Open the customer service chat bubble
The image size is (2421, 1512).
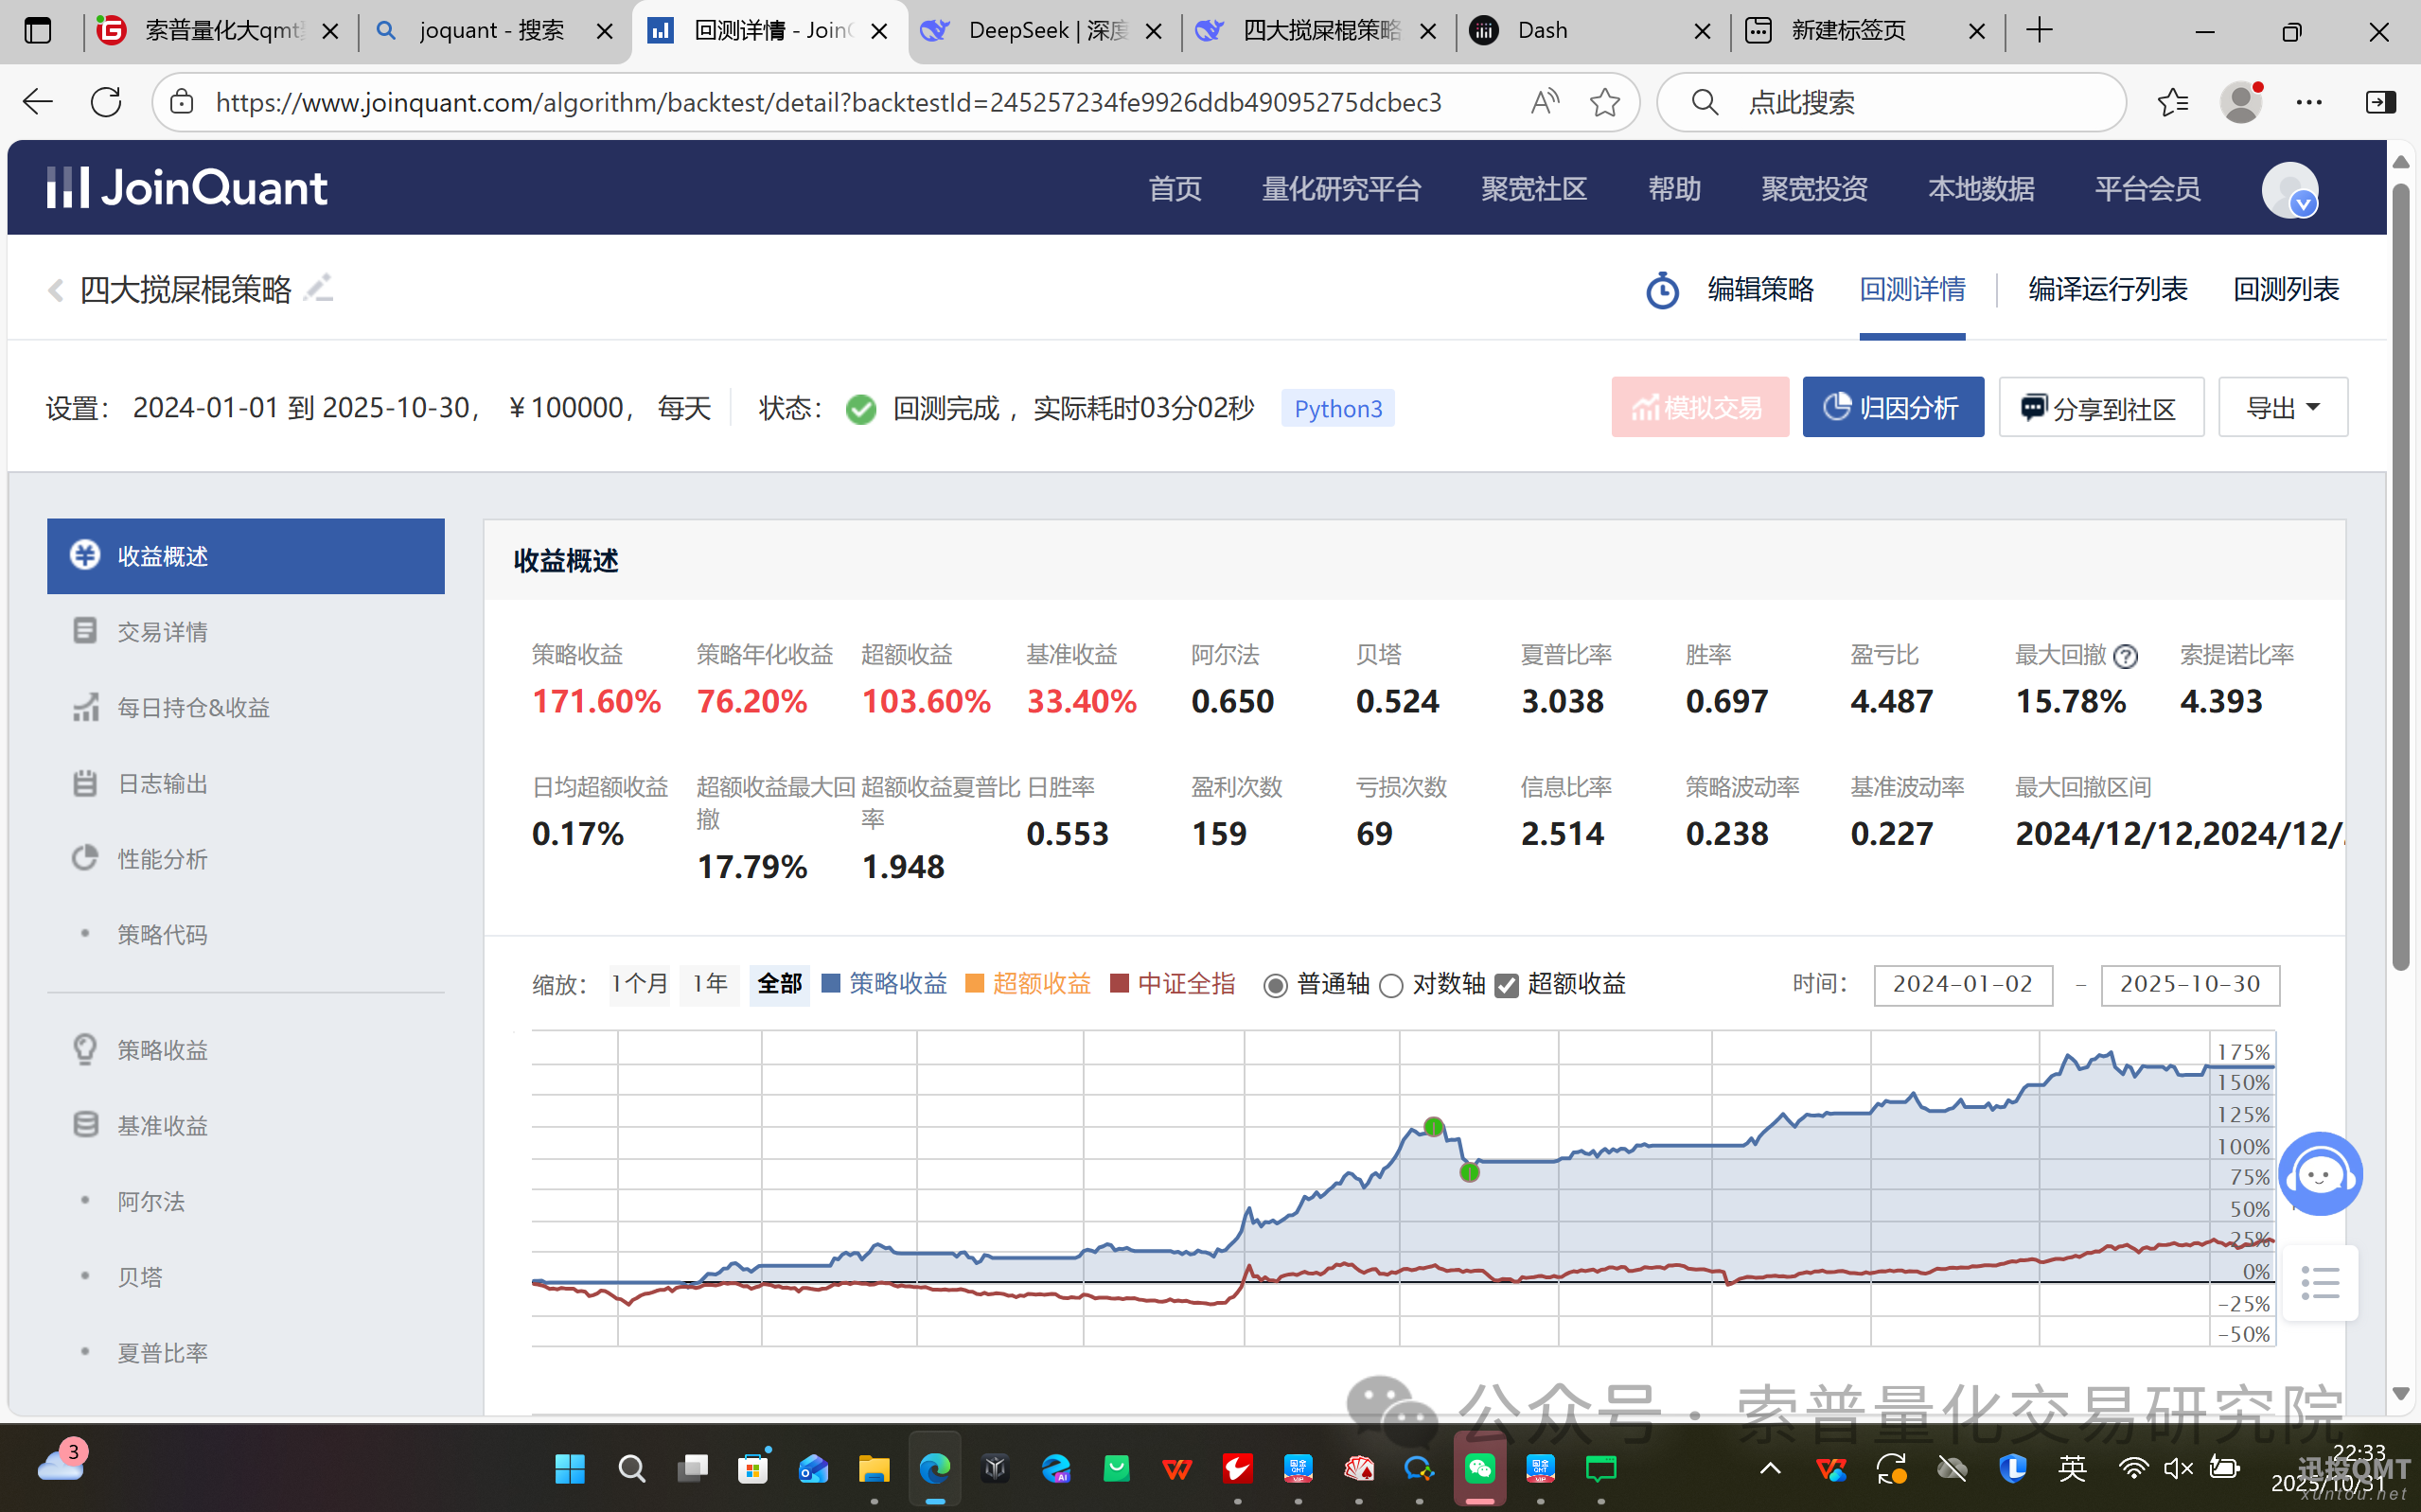pyautogui.click(x=2319, y=1174)
